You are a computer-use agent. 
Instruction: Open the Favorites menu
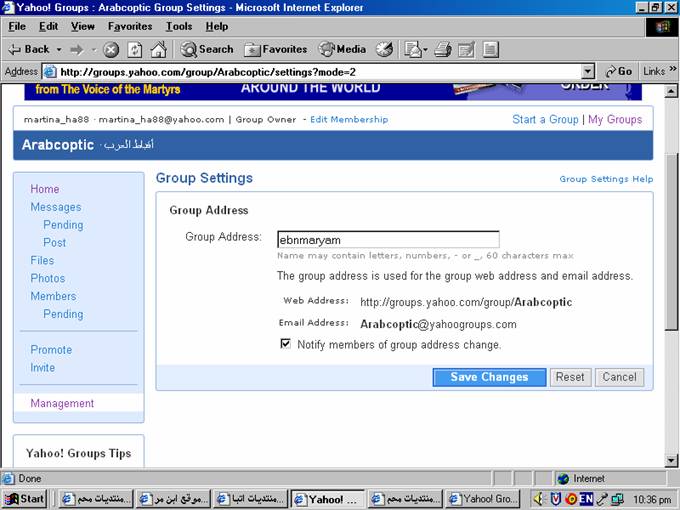point(130,26)
